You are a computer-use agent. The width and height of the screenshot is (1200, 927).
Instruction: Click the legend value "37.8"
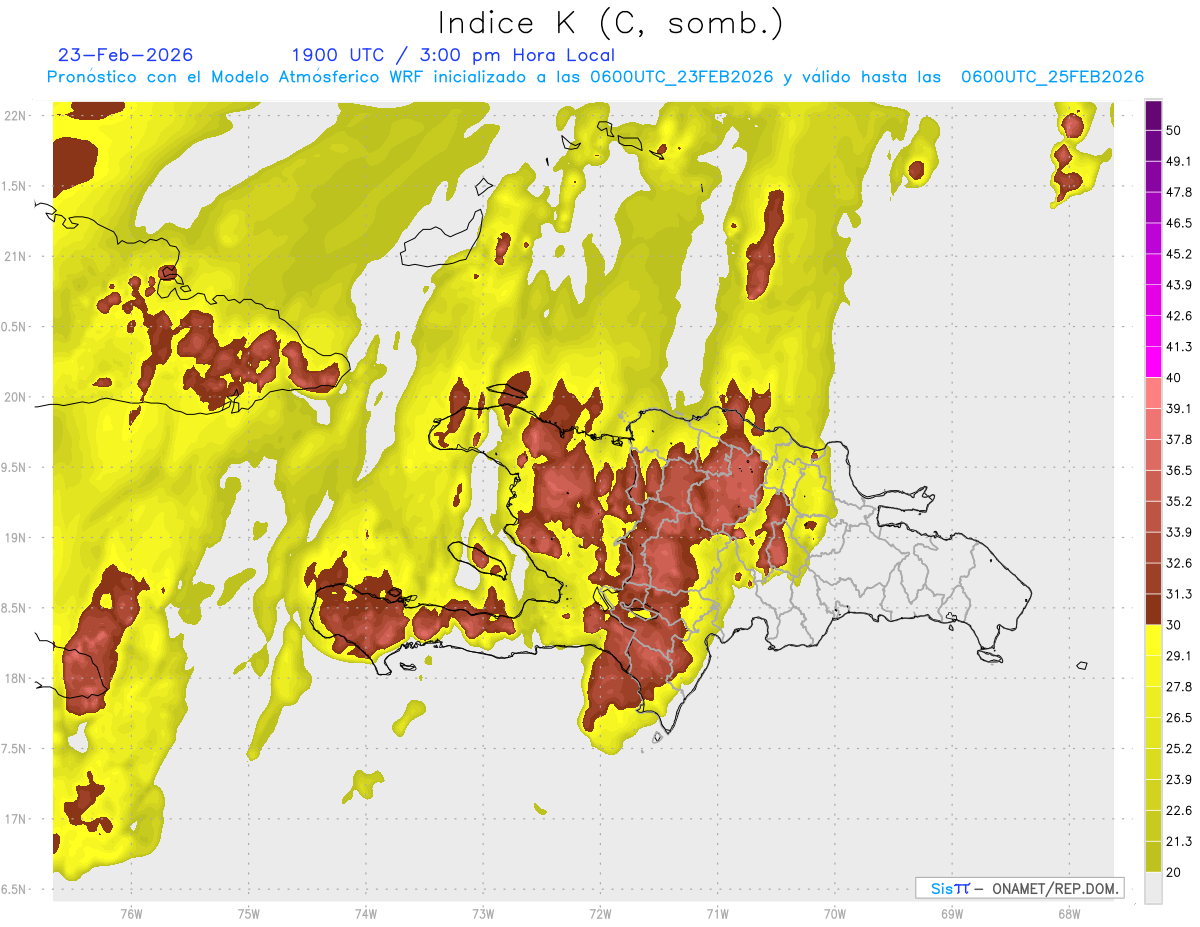(x=1179, y=439)
